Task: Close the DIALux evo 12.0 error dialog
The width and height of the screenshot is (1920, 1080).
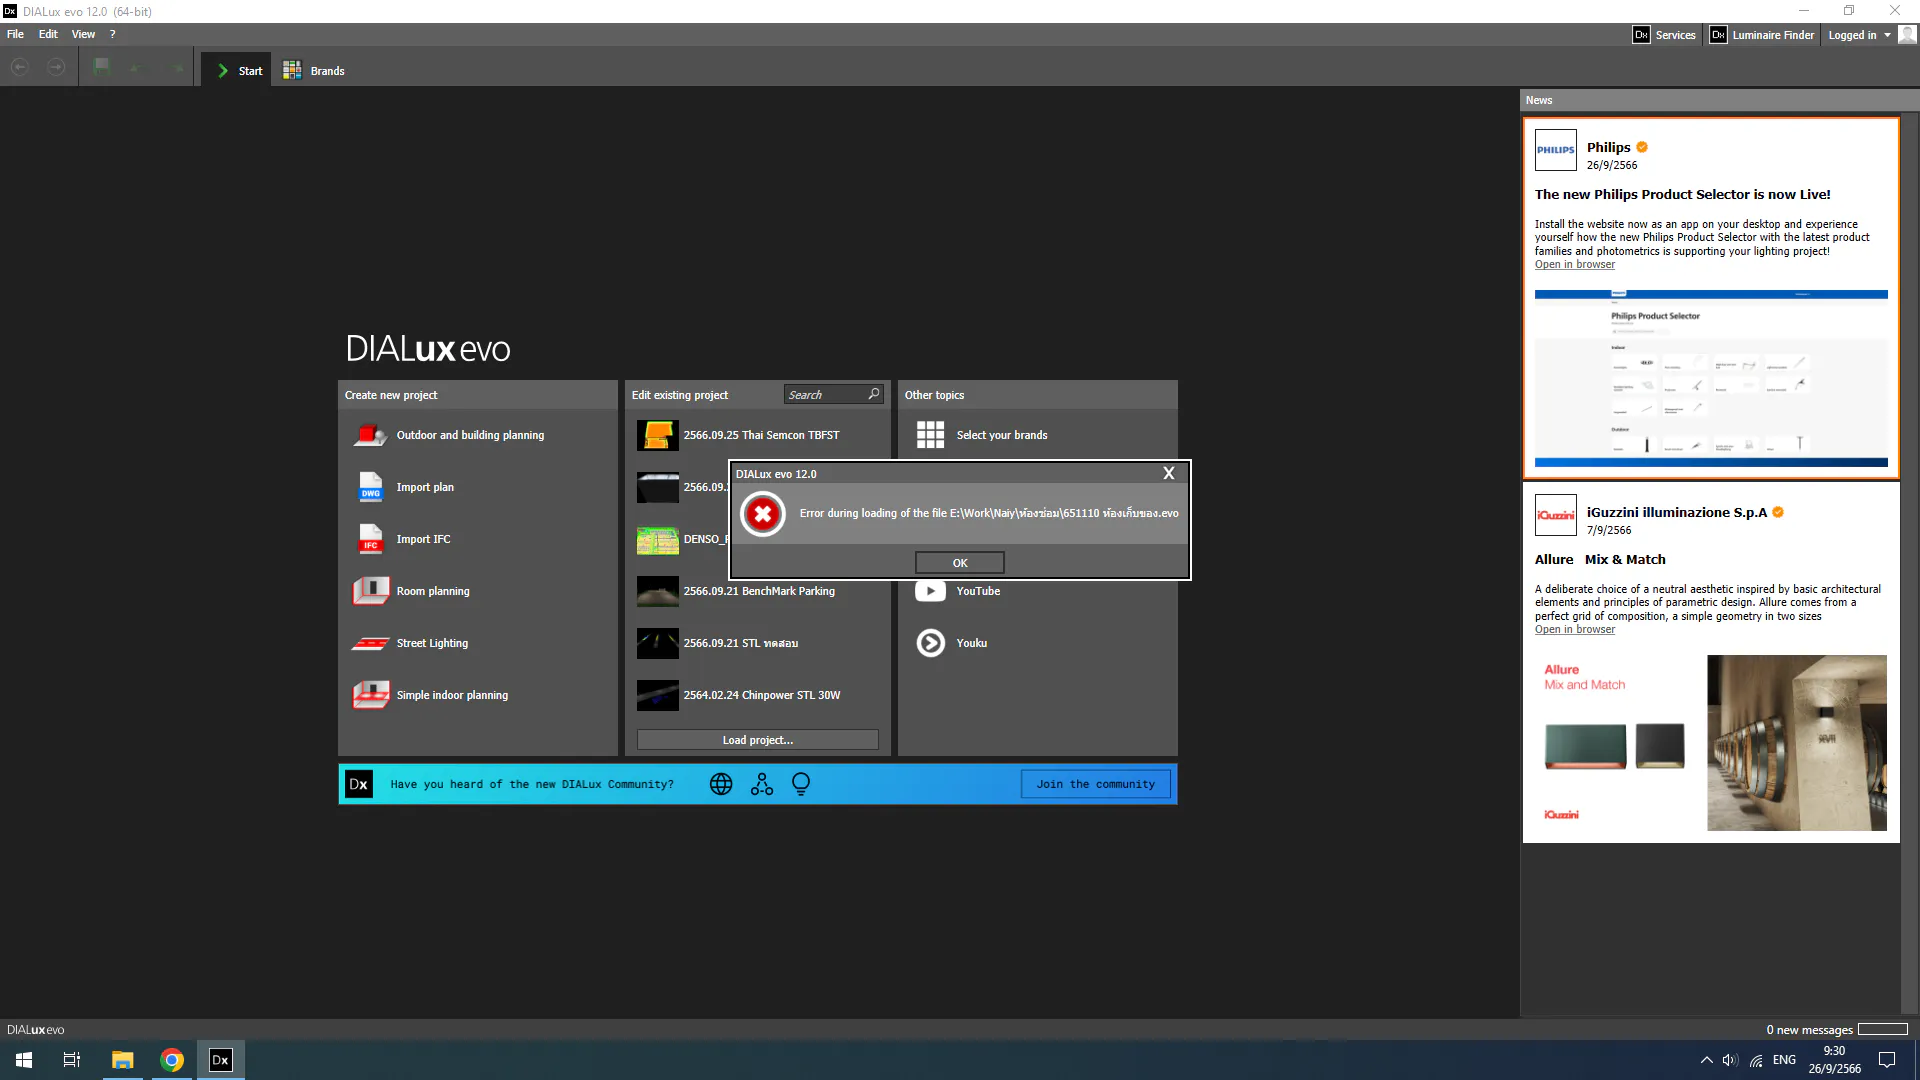Action: (1168, 473)
